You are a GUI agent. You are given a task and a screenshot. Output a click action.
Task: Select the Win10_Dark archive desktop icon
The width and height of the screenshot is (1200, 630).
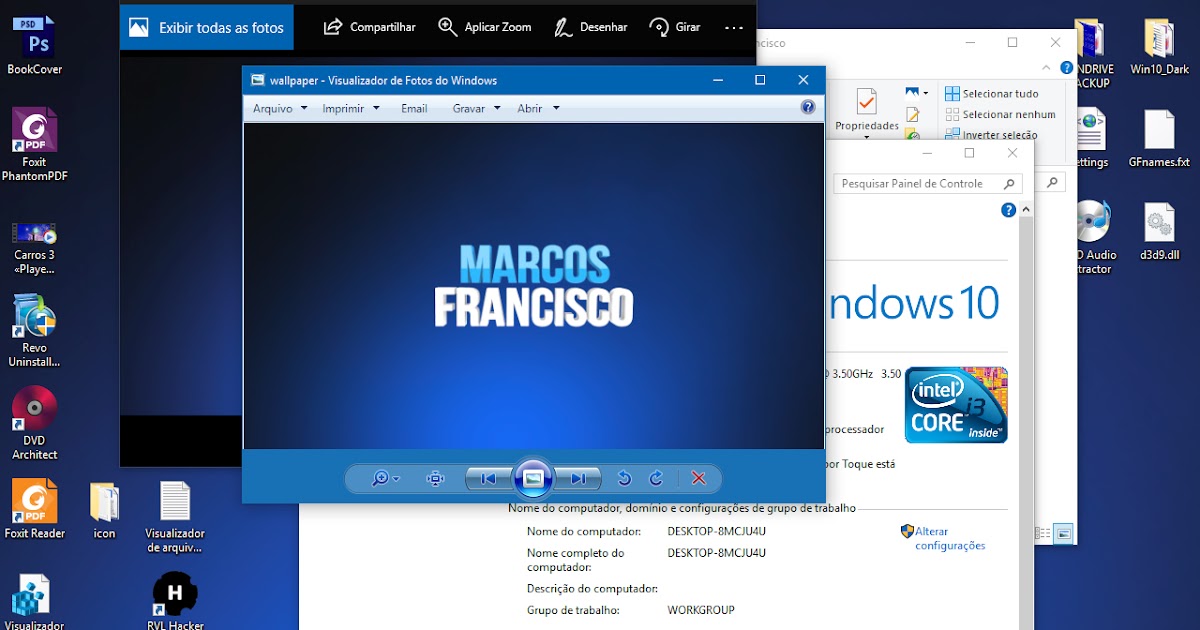coord(1160,46)
